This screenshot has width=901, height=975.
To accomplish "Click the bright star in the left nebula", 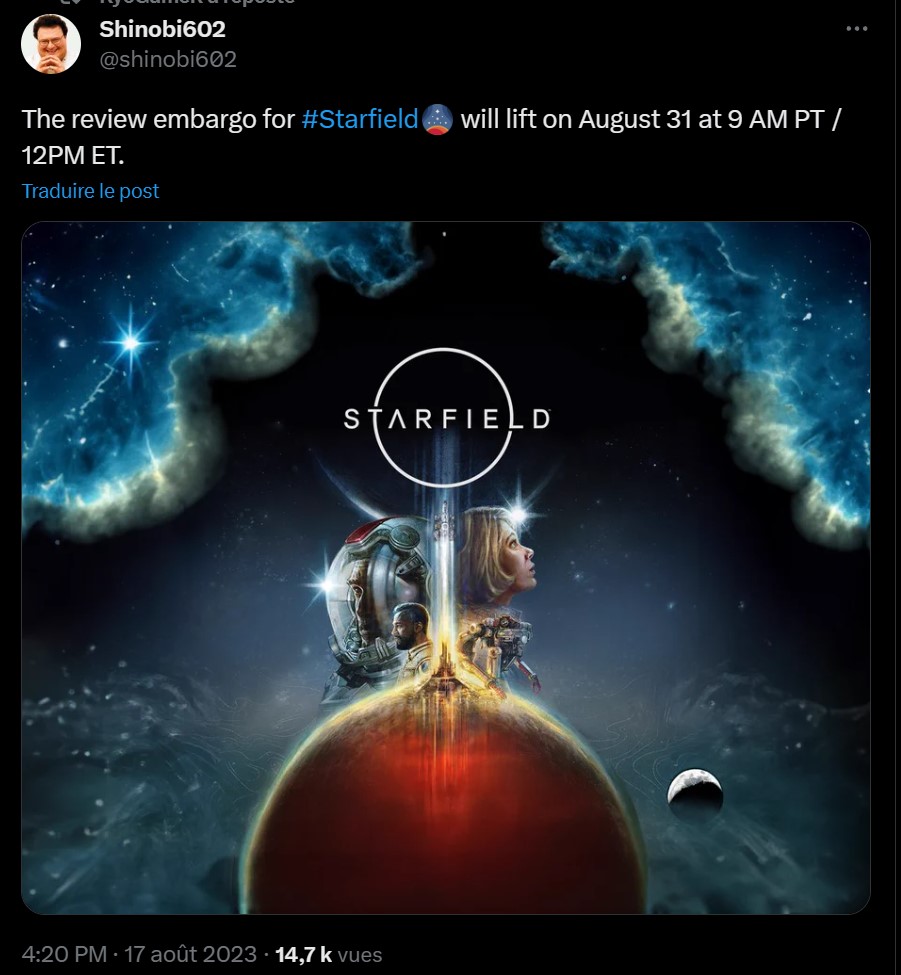I will (131, 342).
